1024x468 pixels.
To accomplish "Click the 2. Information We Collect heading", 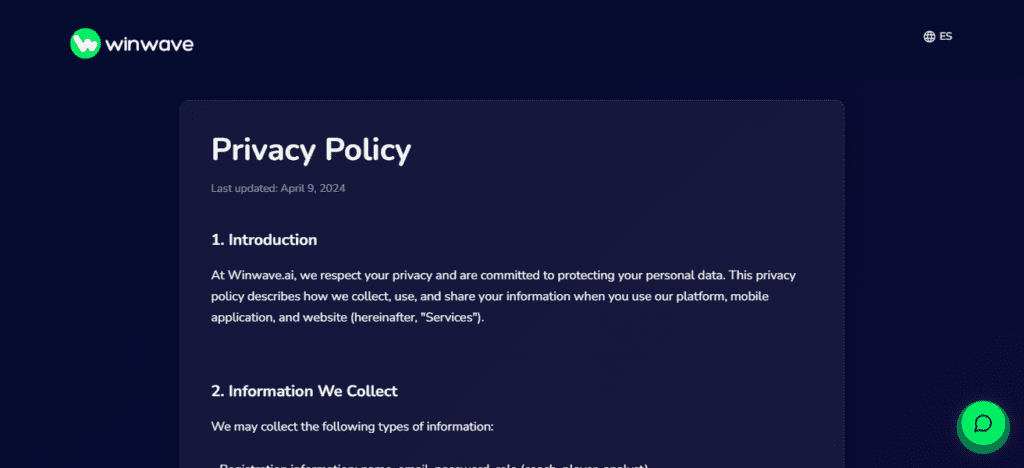I will pos(304,391).
